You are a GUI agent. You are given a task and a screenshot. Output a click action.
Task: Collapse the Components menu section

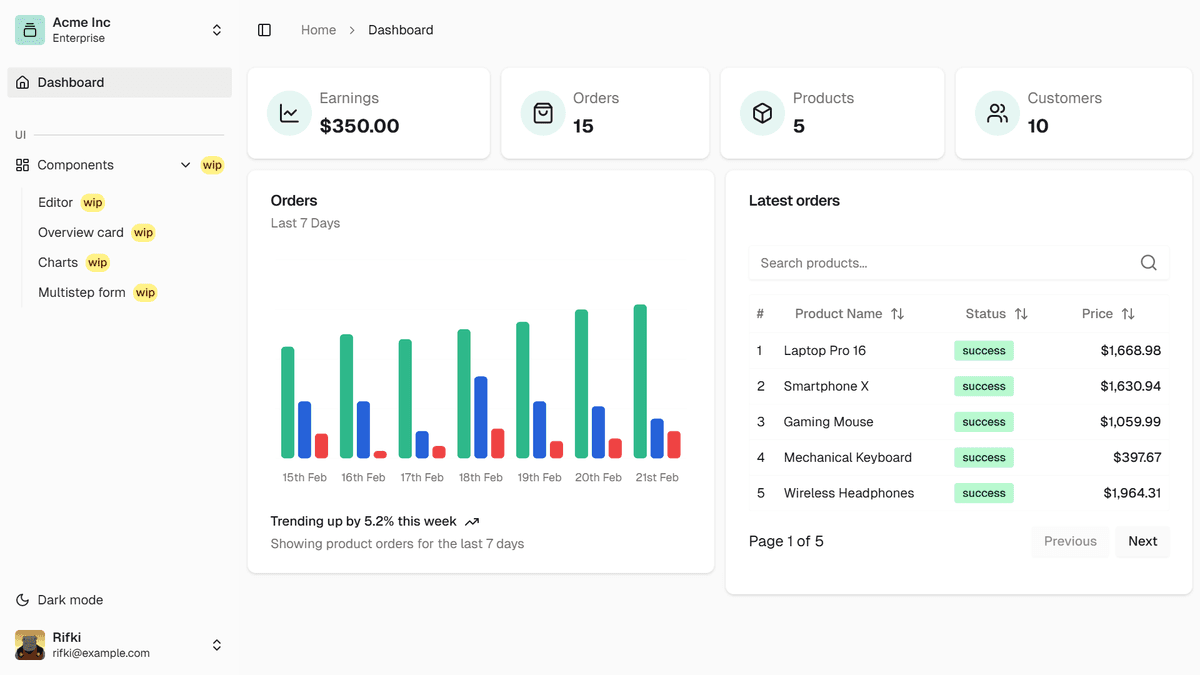point(185,165)
